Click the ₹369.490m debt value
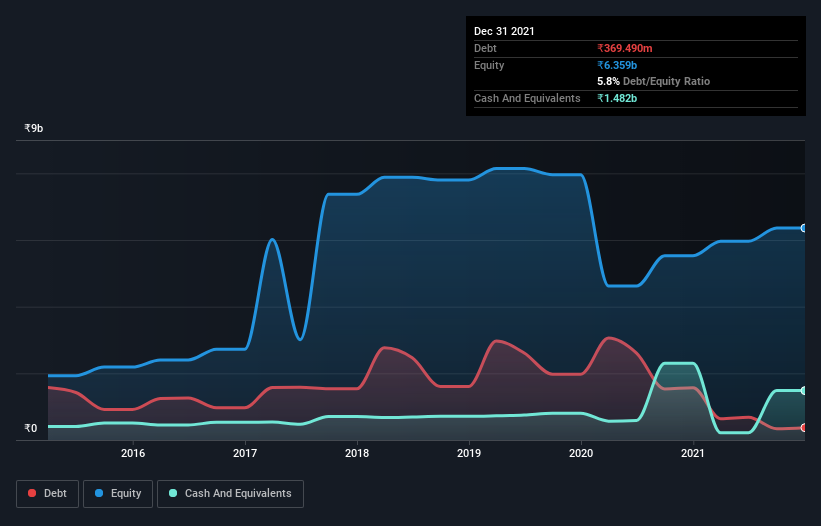 tap(625, 48)
